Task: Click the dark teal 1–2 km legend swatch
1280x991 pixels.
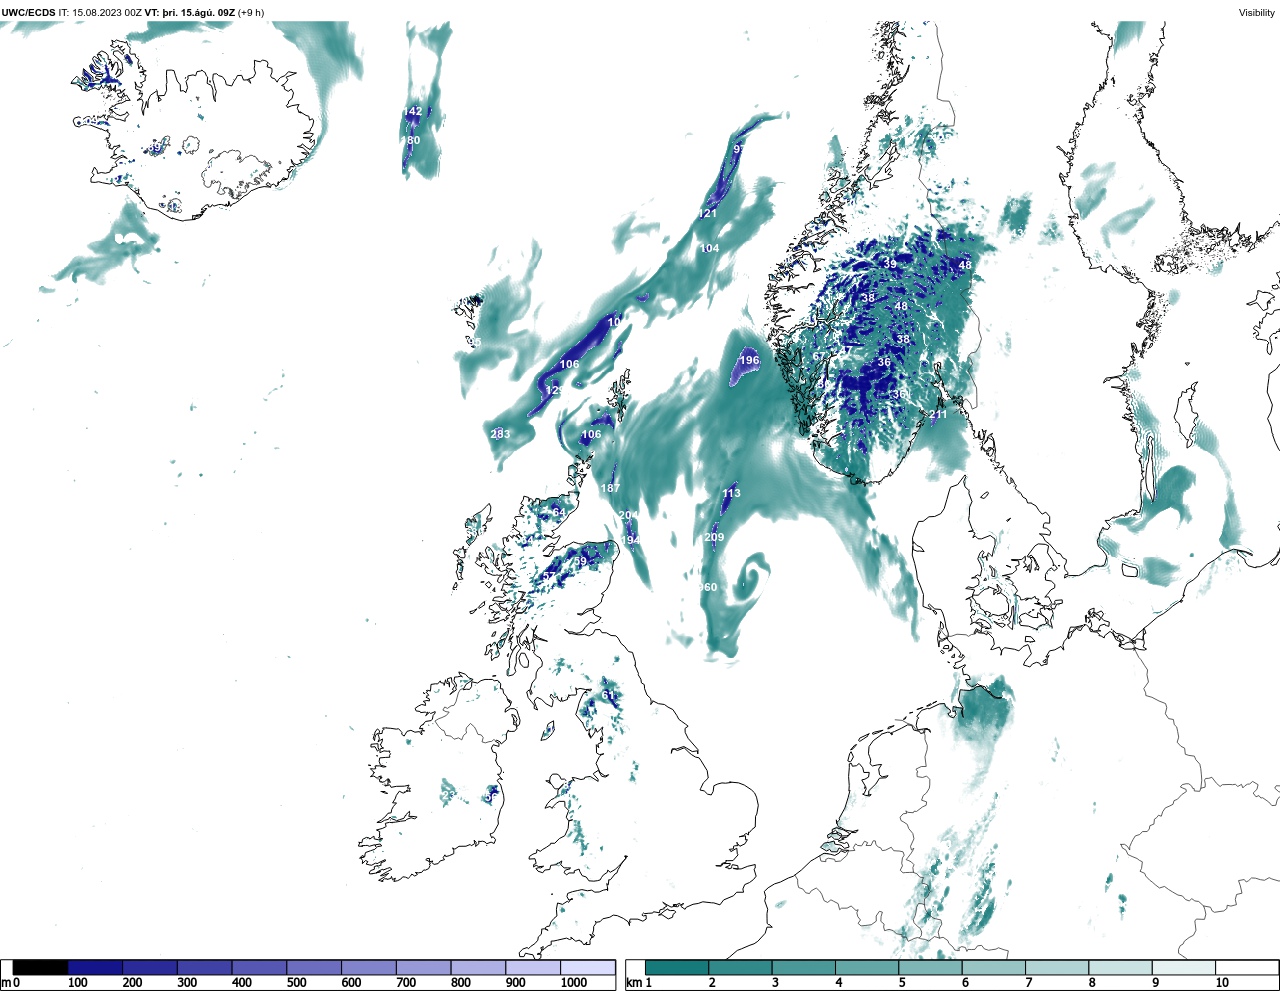Action: [677, 967]
